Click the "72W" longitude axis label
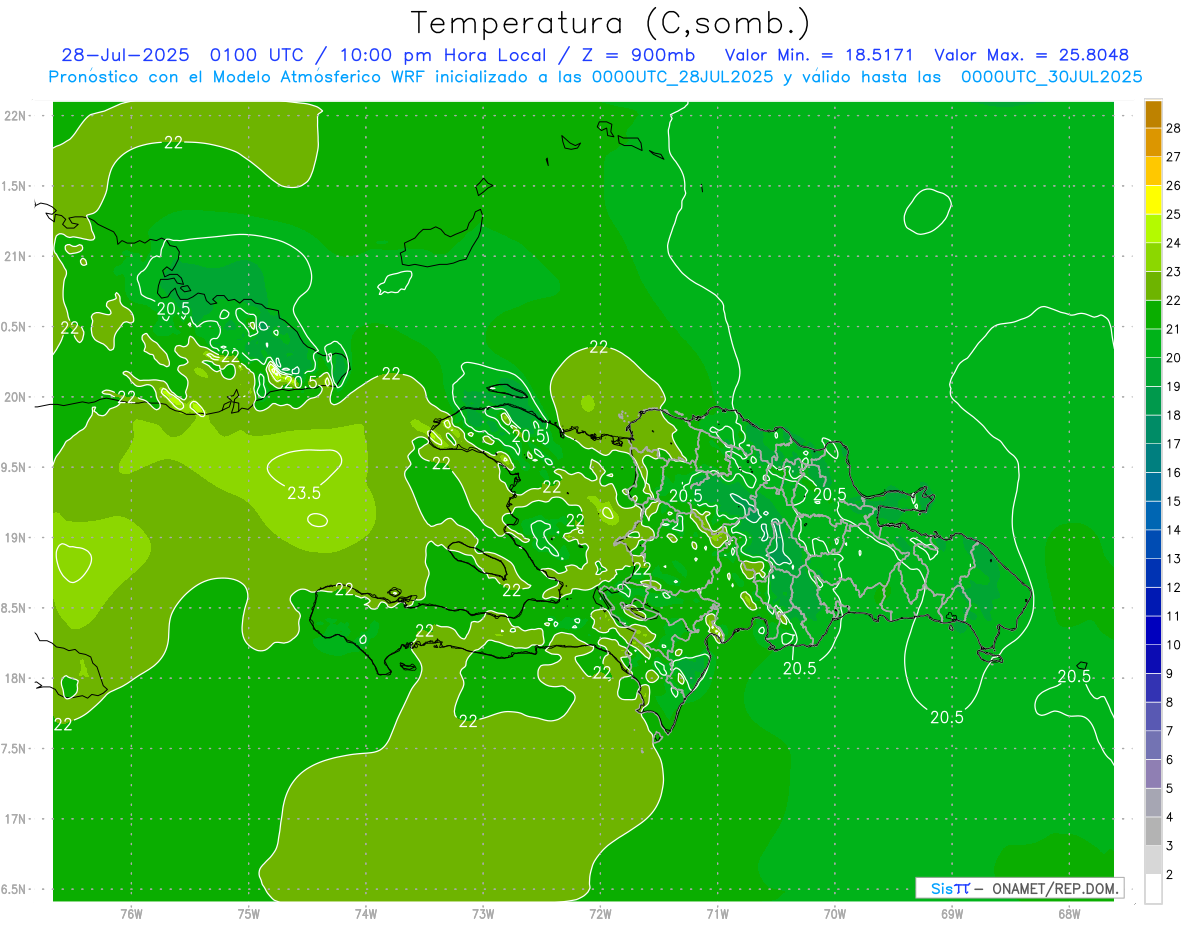The image size is (1200, 927). [x=600, y=914]
